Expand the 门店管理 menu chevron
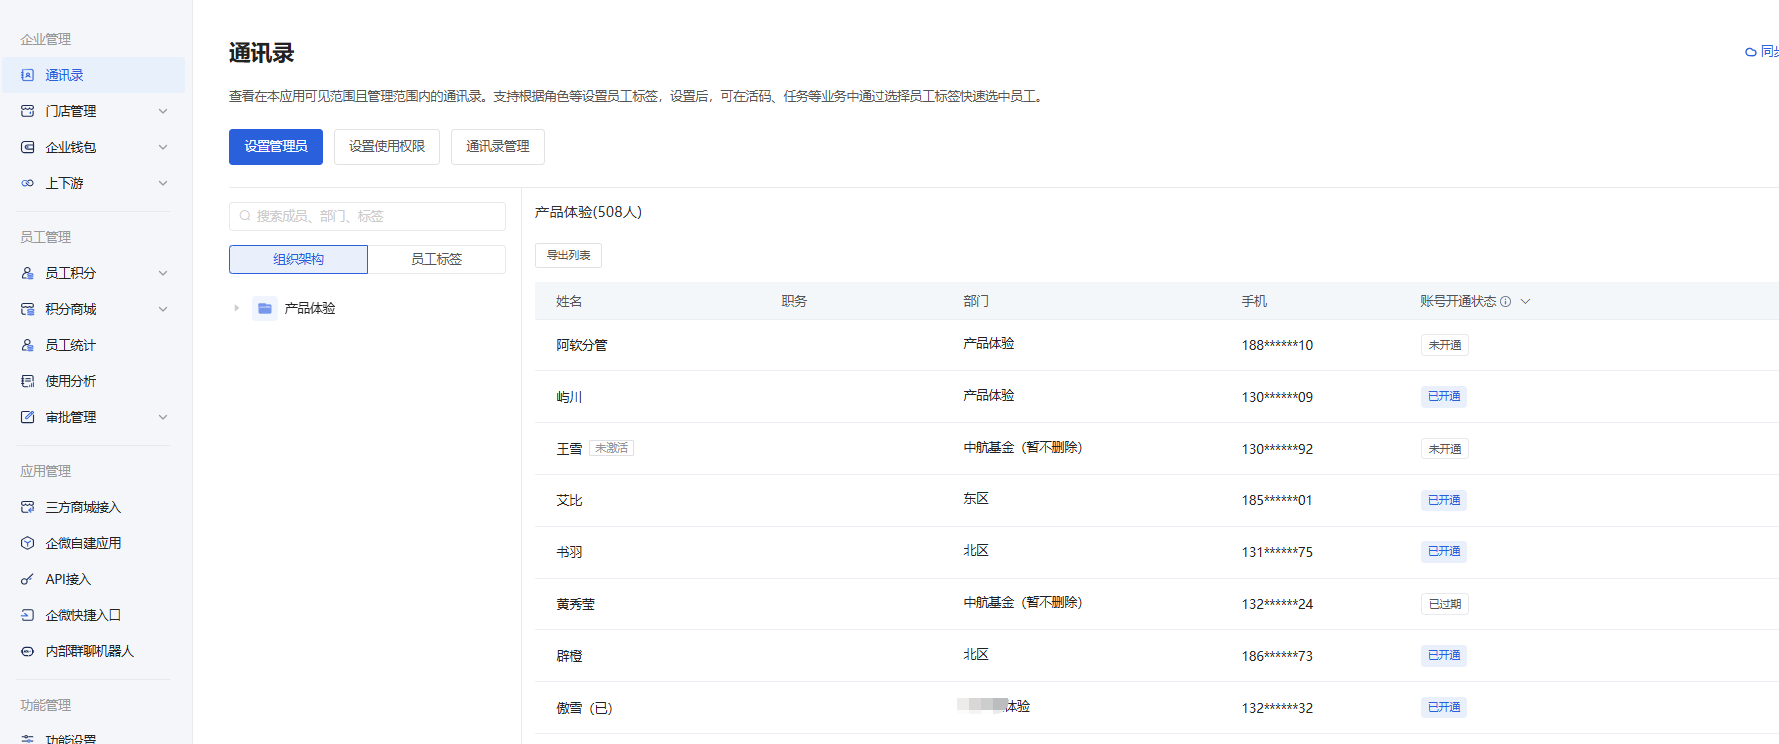 click(x=163, y=111)
